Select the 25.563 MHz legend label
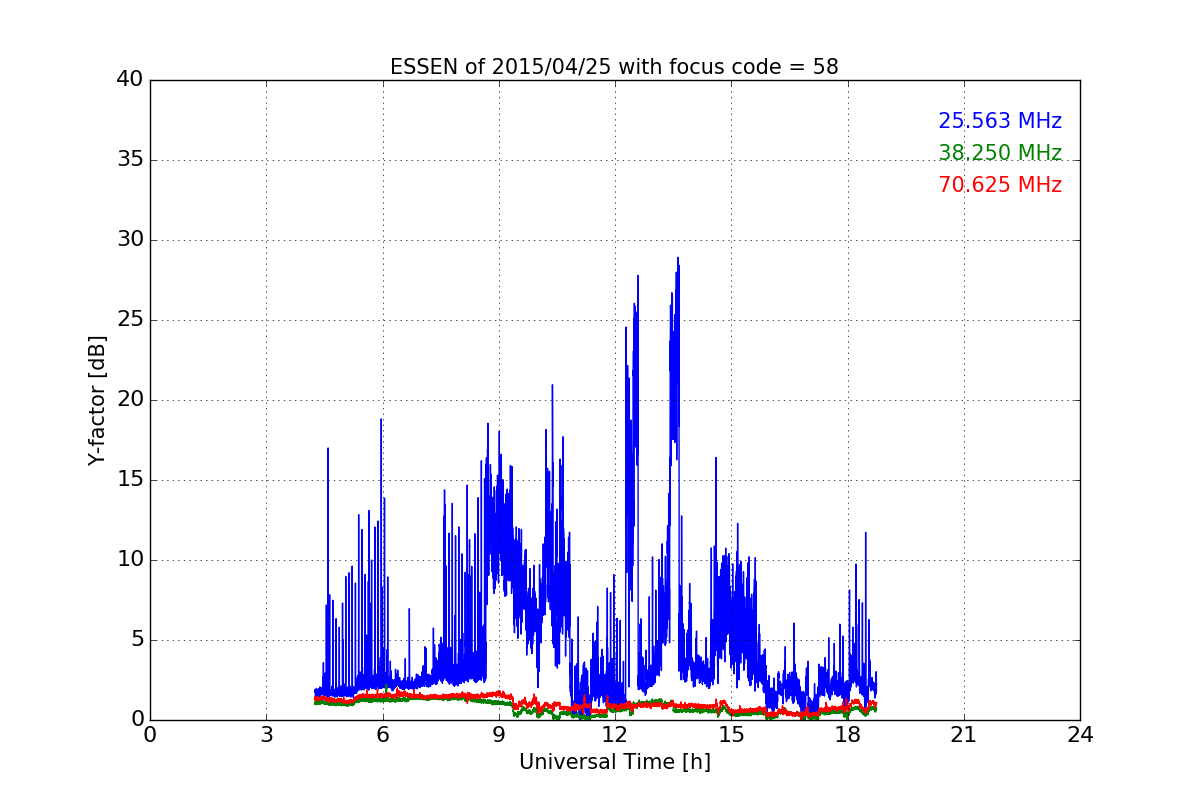1200x800 pixels. click(x=1000, y=121)
